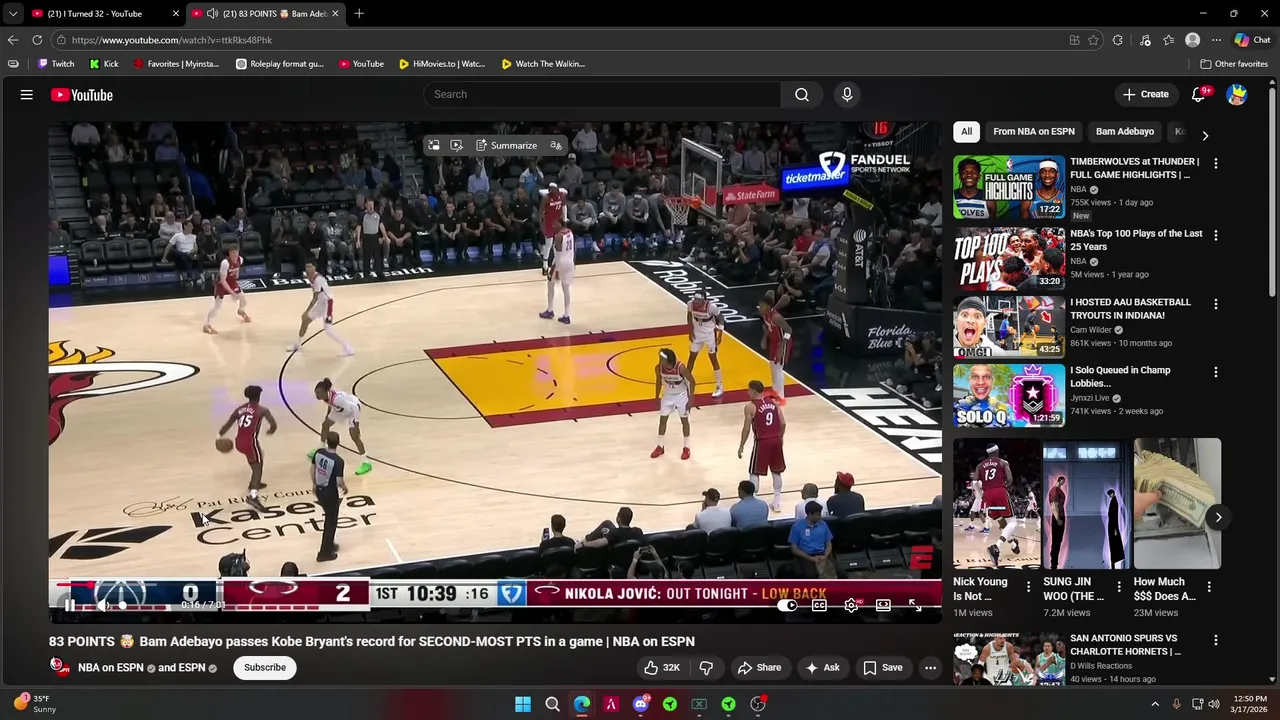Screen dimensions: 1280x720
Task: Mute the video using the volume icon
Action: click(x=104, y=605)
